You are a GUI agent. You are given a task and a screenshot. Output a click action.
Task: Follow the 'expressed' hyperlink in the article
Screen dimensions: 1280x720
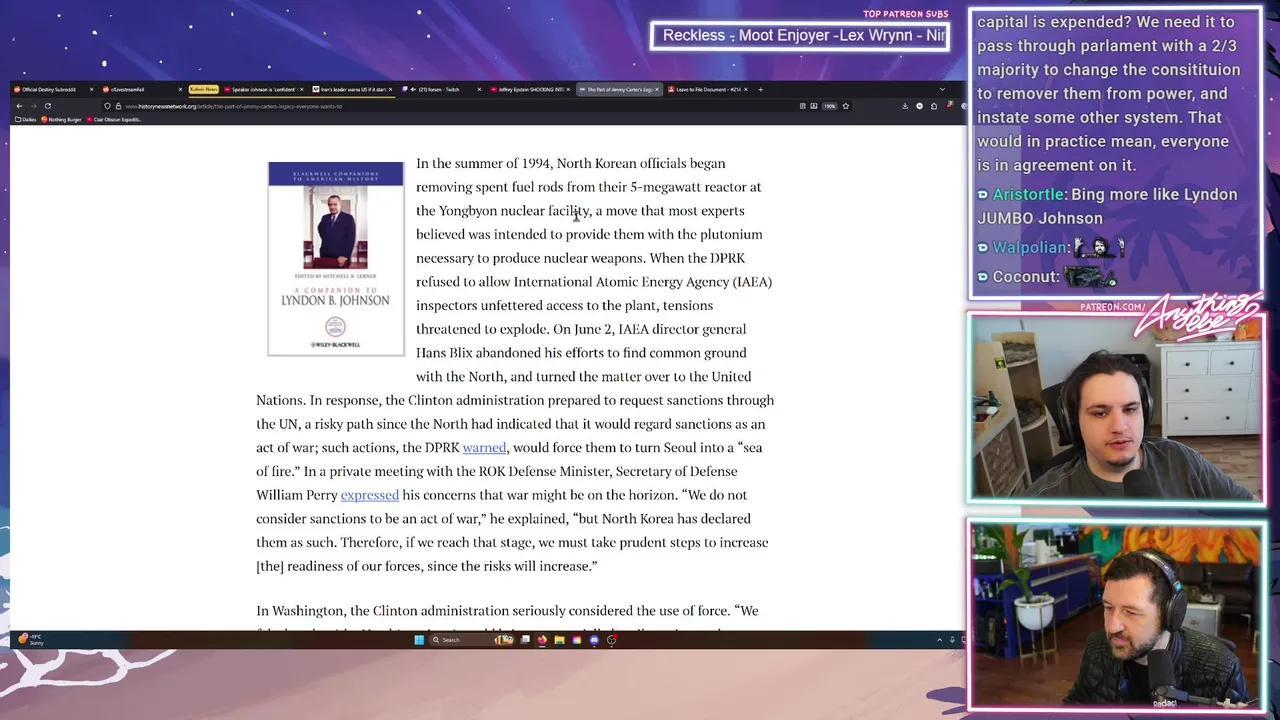click(x=369, y=495)
